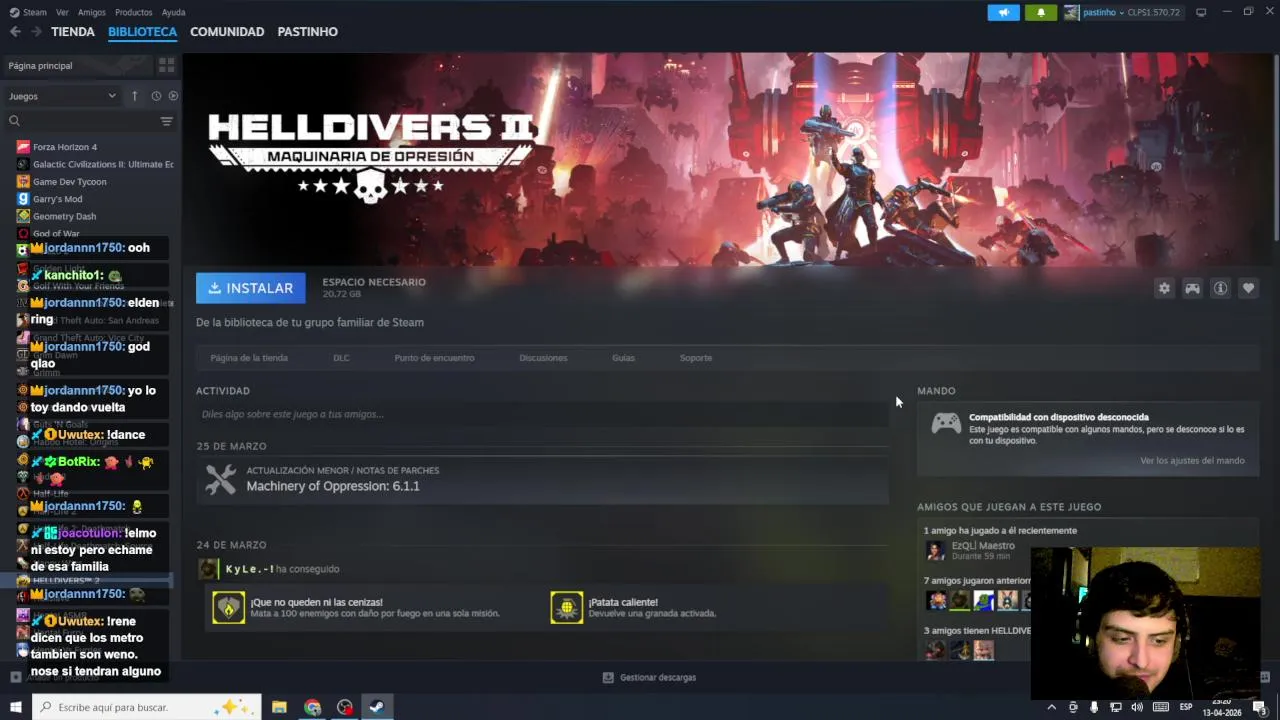Open the DLC link
Screen dimensions: 1280x720
tap(341, 358)
